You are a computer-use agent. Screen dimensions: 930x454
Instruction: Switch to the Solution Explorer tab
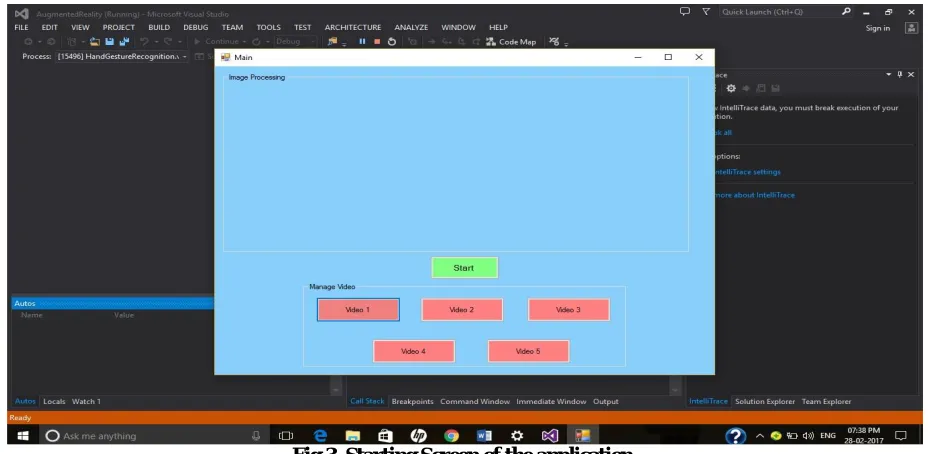765,401
